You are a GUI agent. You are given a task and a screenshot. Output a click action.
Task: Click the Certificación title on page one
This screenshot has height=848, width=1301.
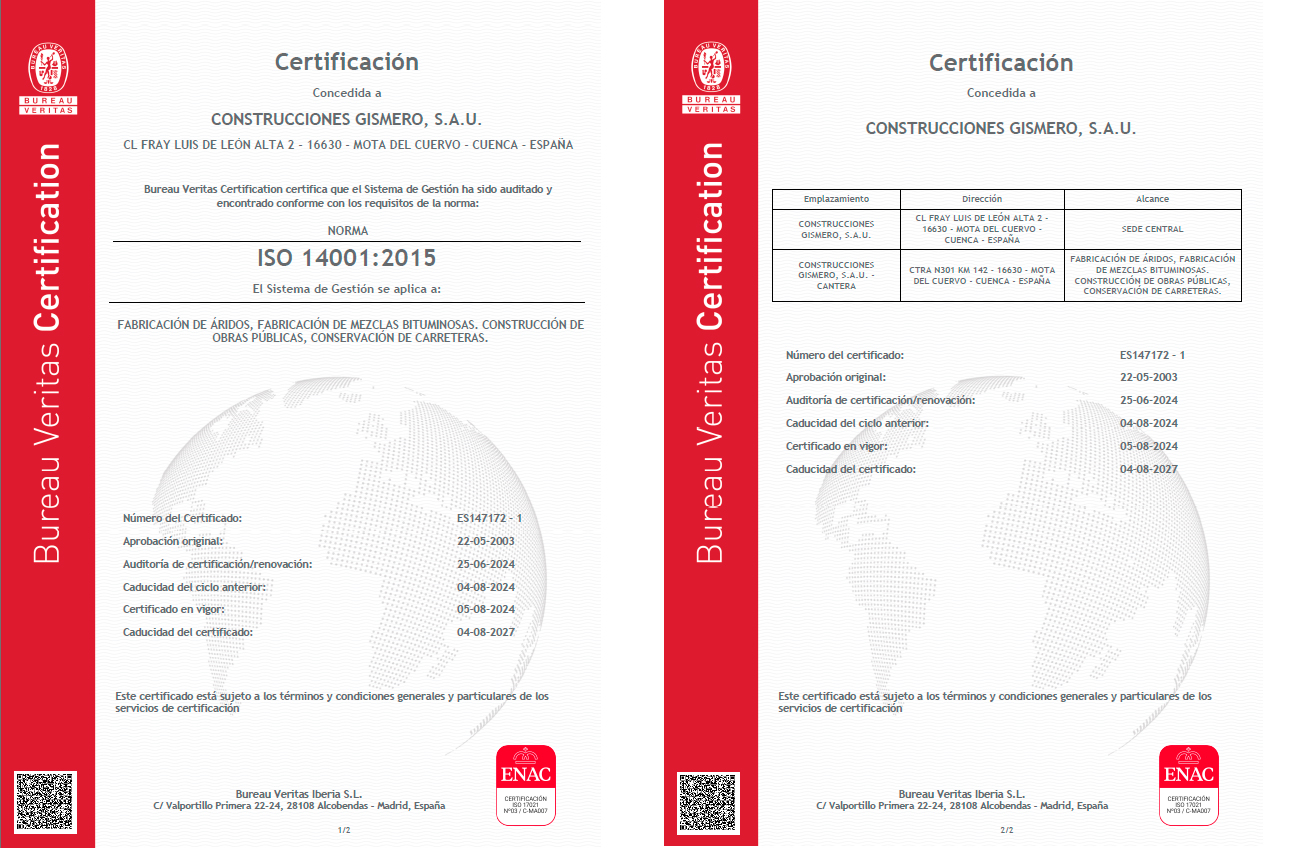347,62
